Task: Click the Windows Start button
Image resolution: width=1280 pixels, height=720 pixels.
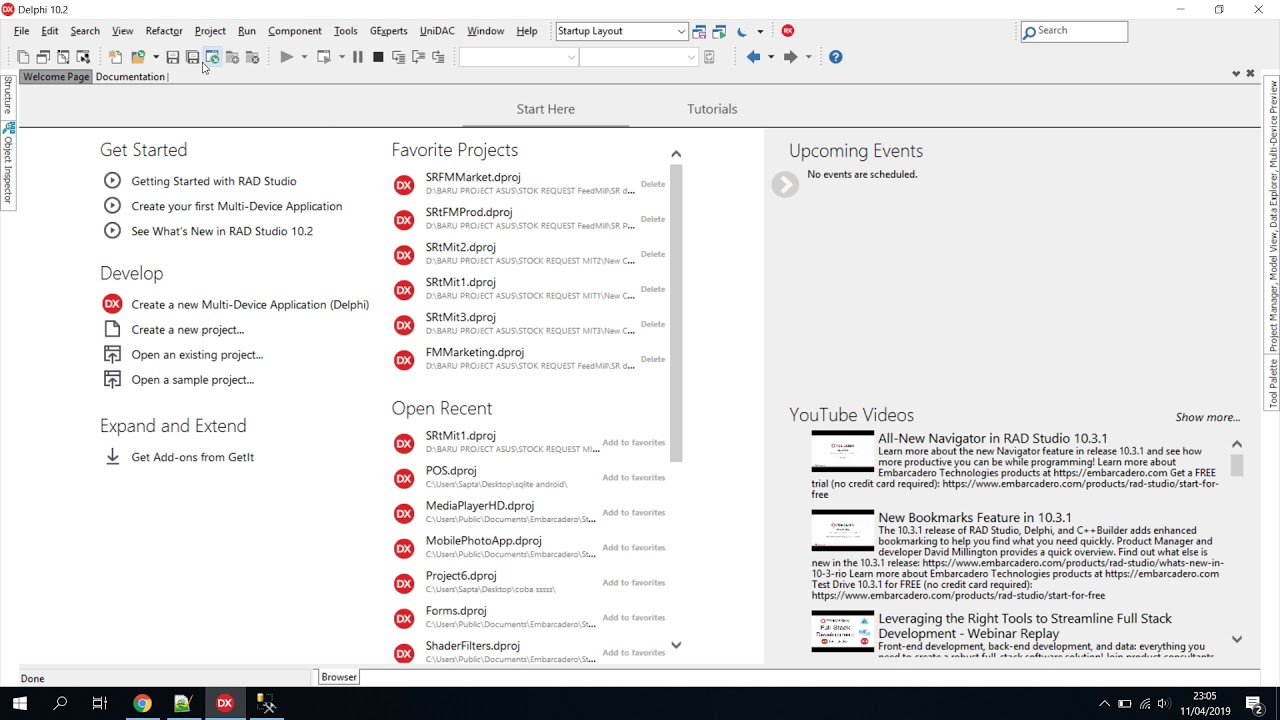Action: pos(20,703)
